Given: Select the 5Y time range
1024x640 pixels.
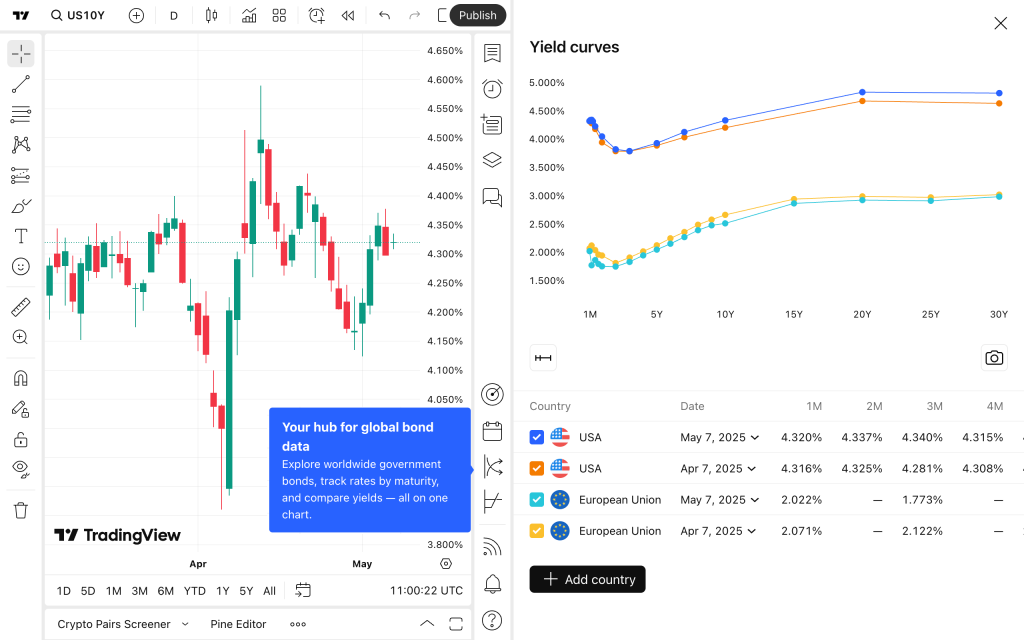Looking at the screenshot, I should 246,591.
